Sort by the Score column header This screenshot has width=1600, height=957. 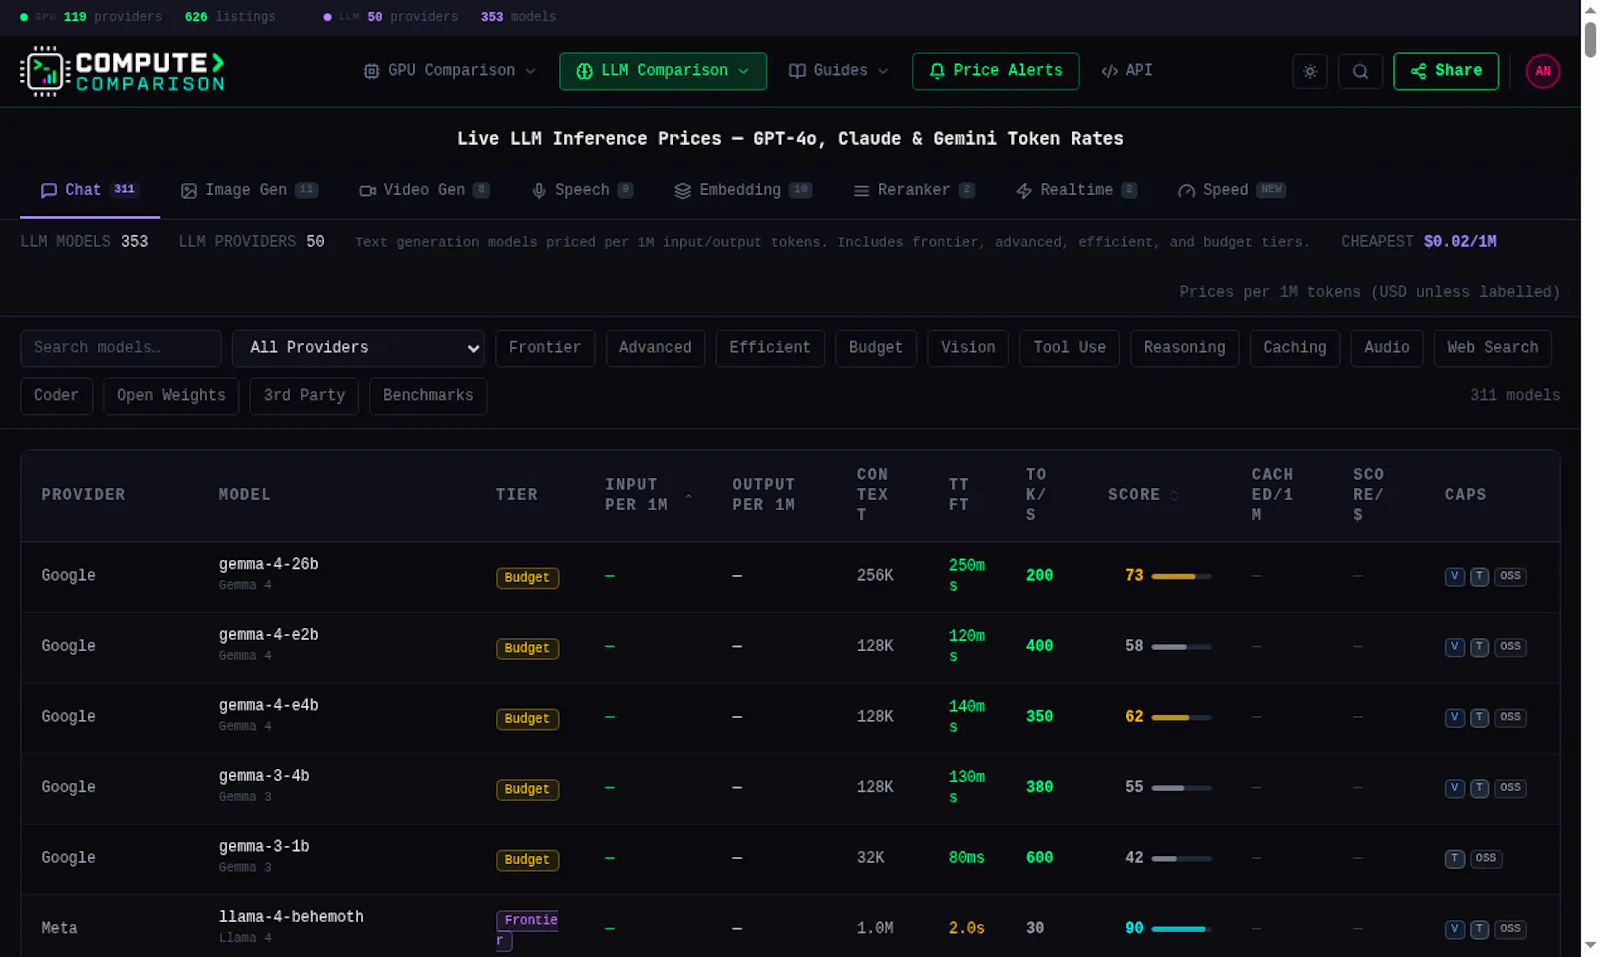tap(1143, 495)
